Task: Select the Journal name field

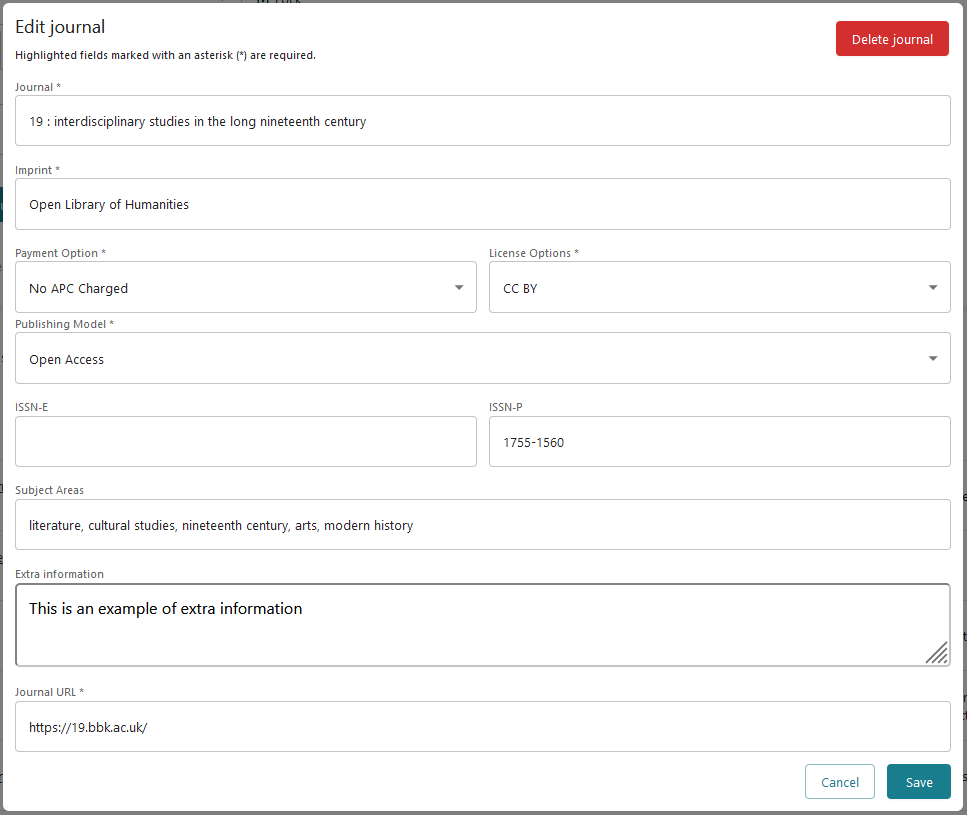Action: pyautogui.click(x=483, y=120)
